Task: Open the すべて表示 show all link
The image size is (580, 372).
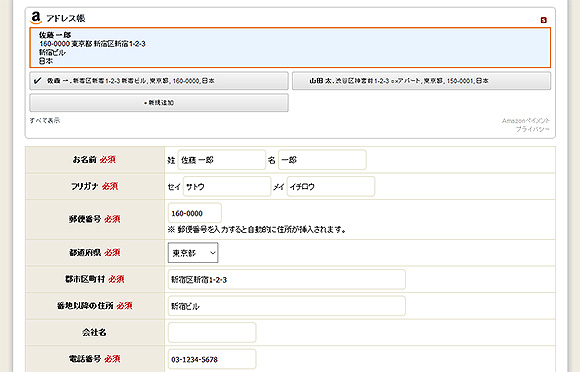Action: tap(44, 120)
